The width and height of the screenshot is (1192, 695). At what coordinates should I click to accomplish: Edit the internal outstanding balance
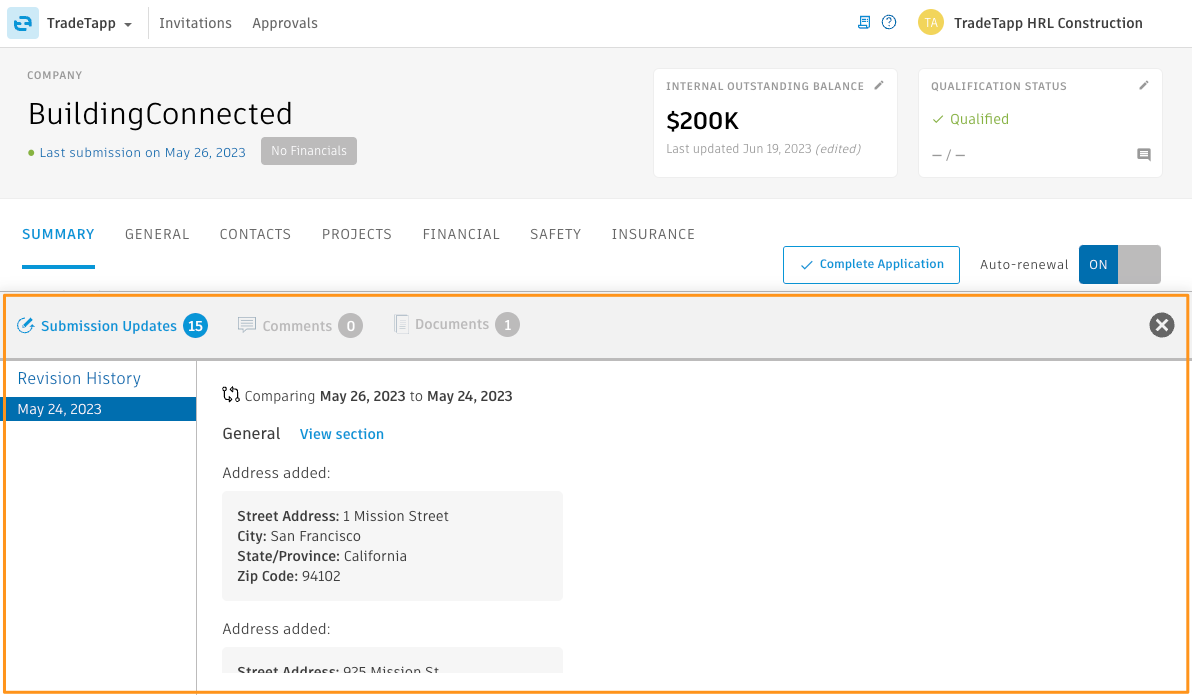(x=879, y=86)
